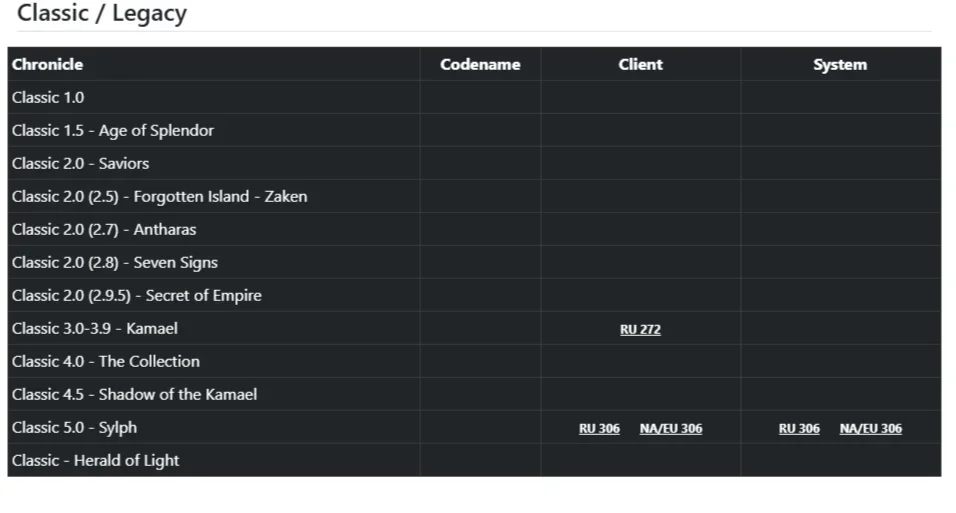Select Classic 4.5 - Shadow of the Kamael
The image size is (956, 513).
(134, 395)
